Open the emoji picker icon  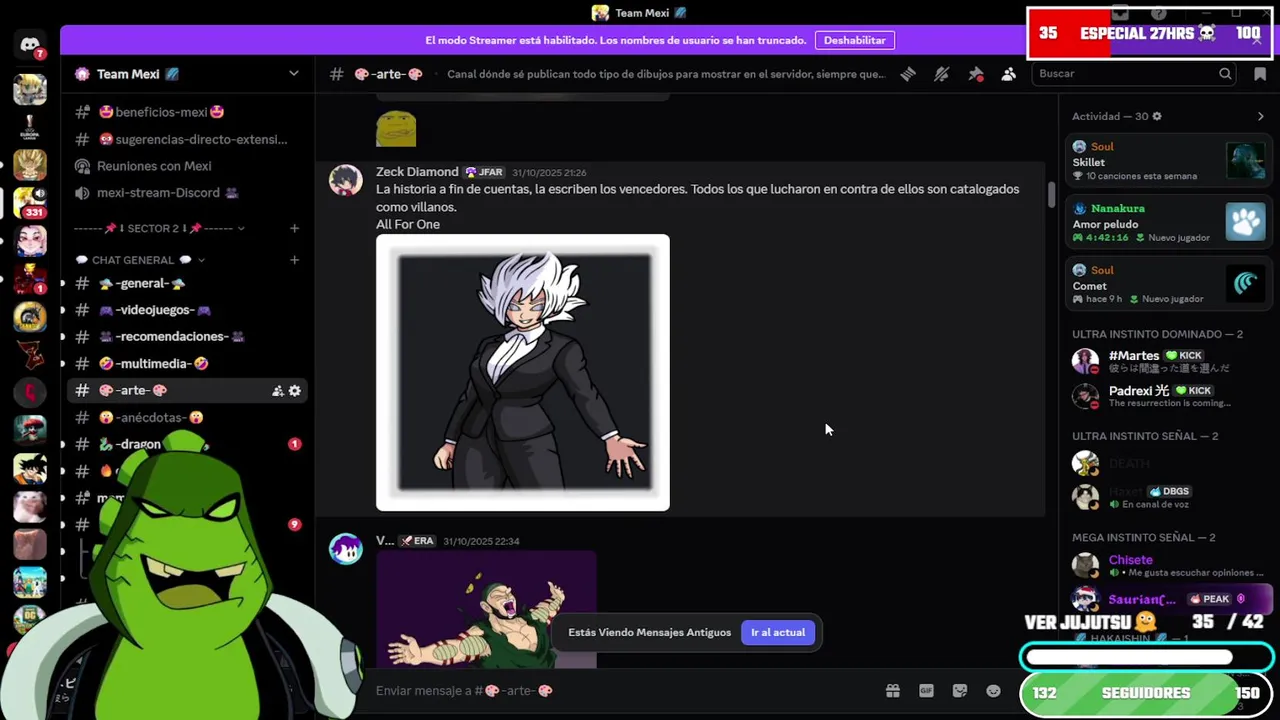(993, 691)
